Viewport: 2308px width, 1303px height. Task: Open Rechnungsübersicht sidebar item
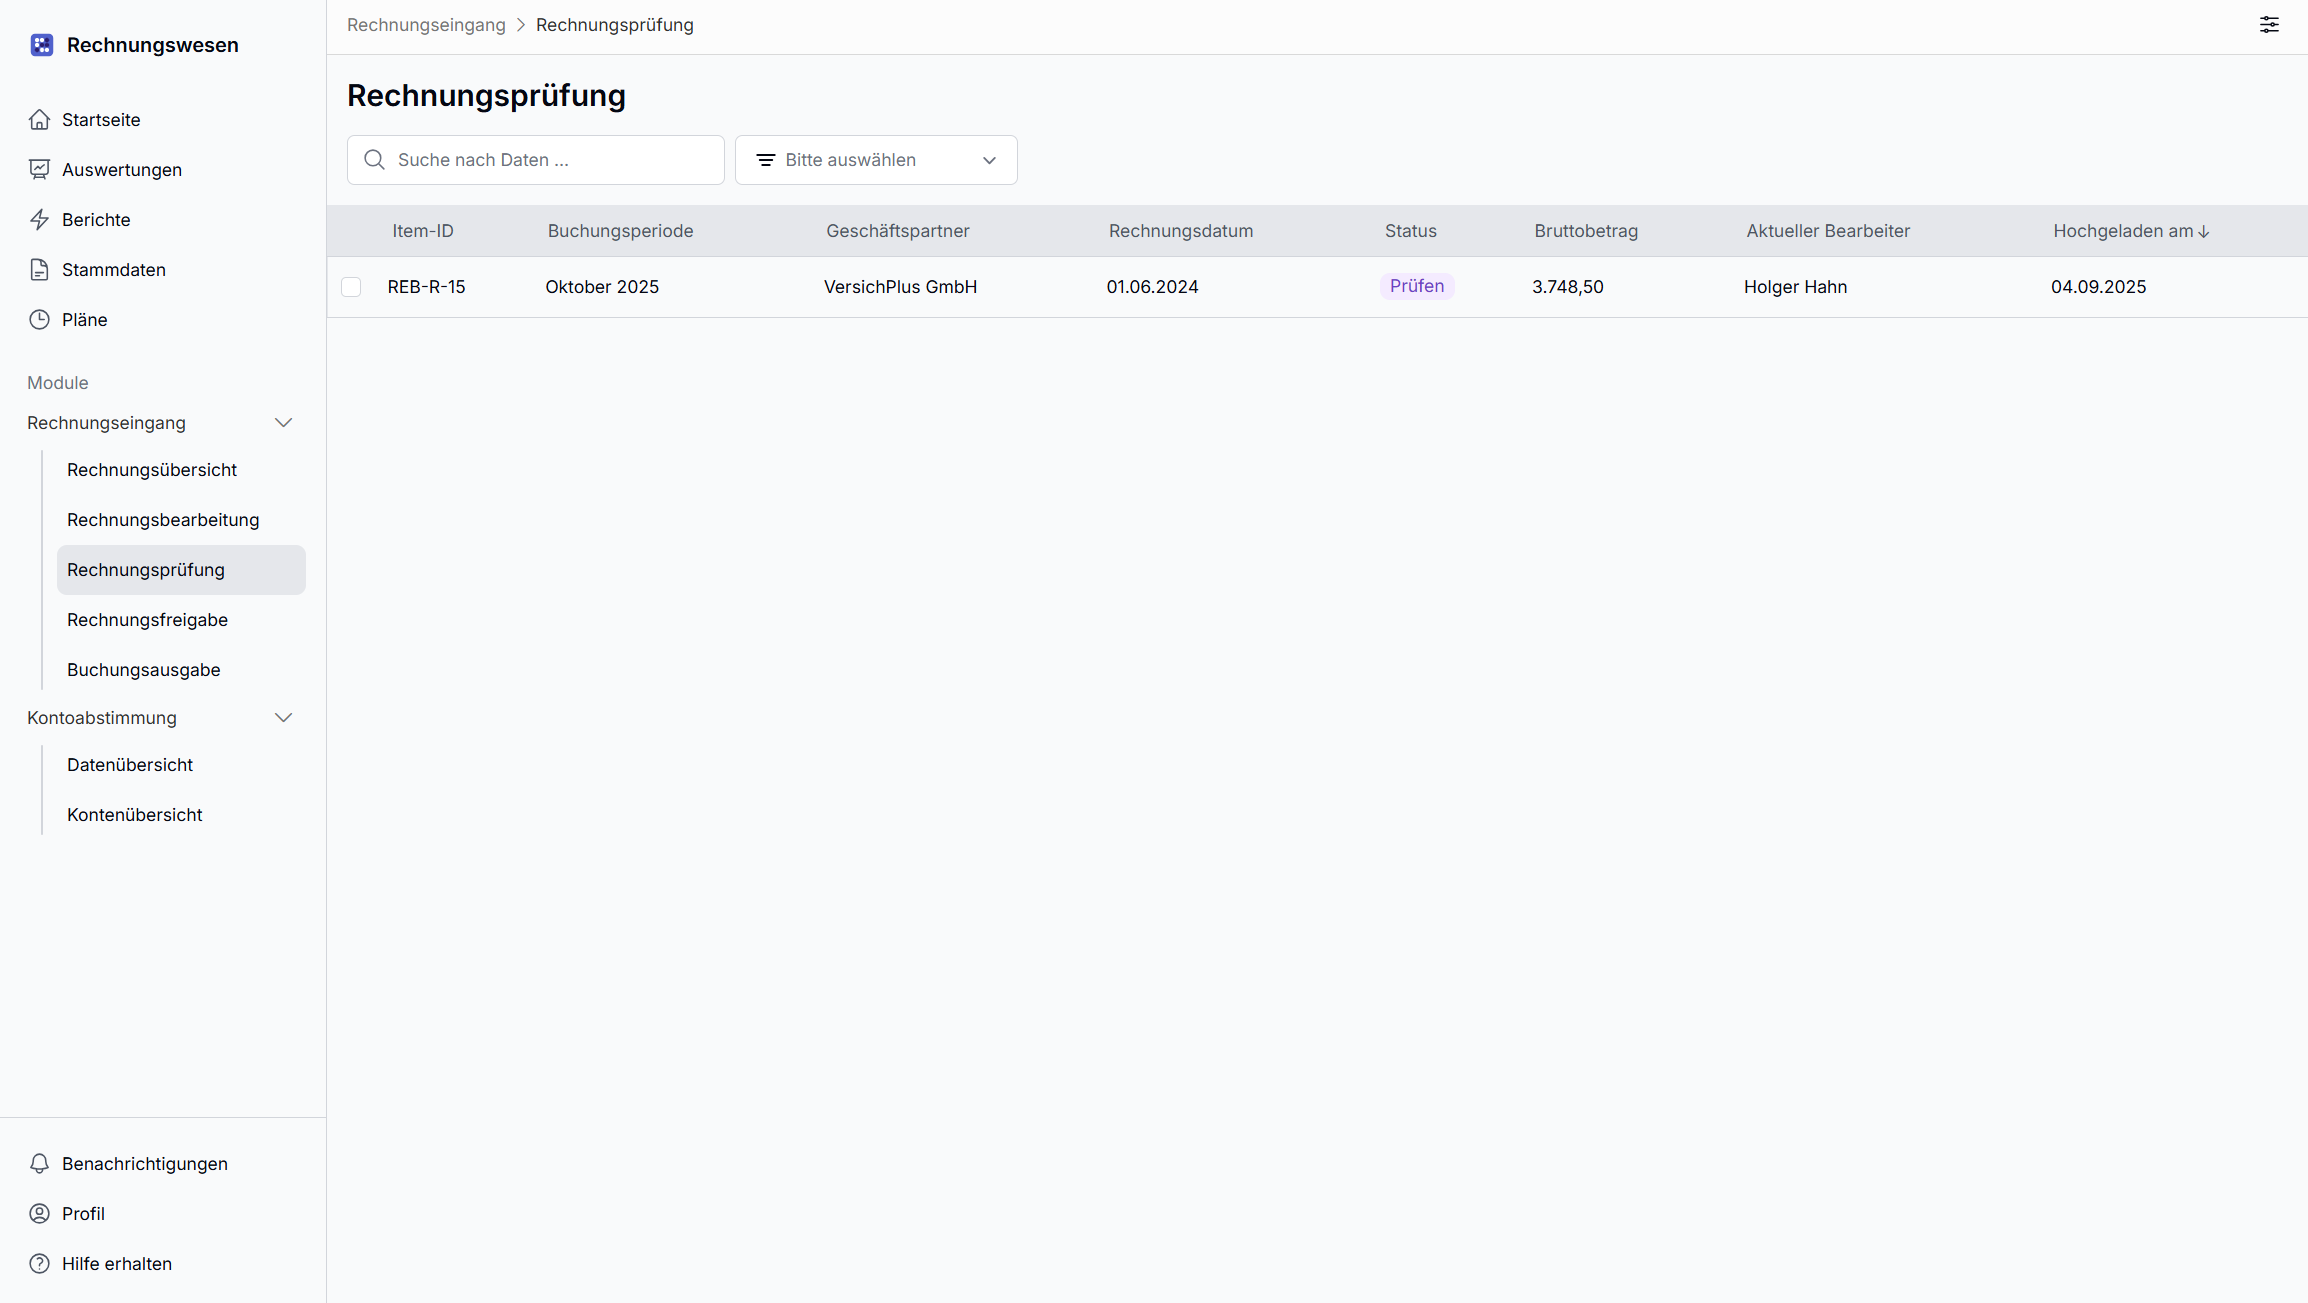(152, 470)
